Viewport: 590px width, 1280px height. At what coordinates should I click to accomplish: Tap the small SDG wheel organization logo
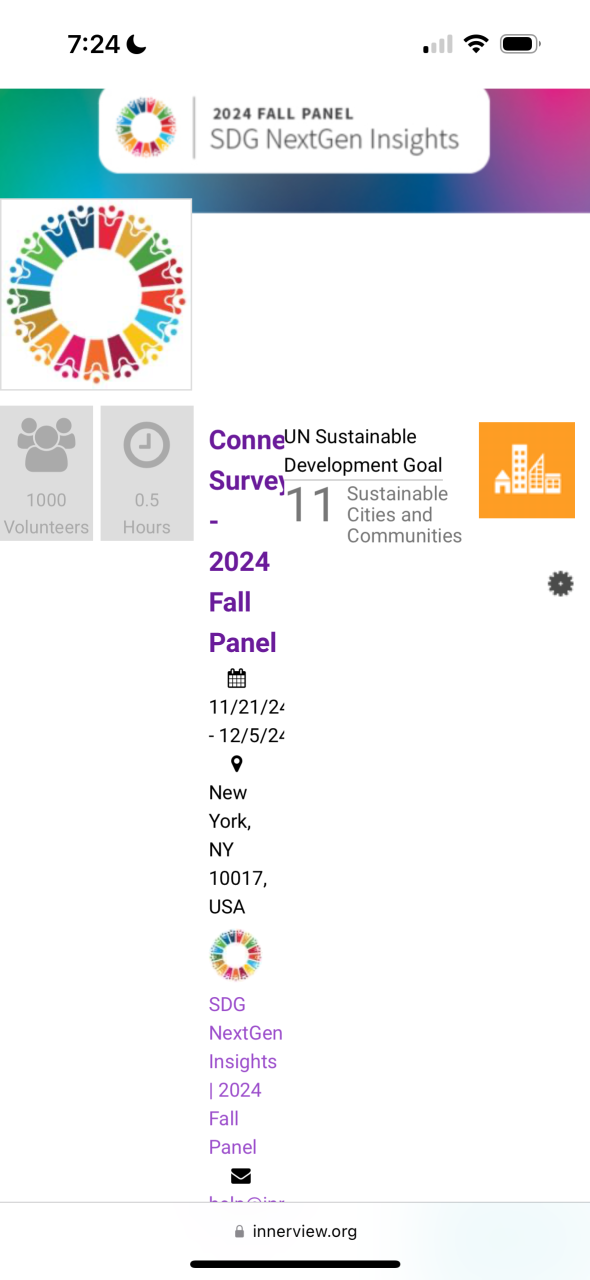click(x=236, y=955)
